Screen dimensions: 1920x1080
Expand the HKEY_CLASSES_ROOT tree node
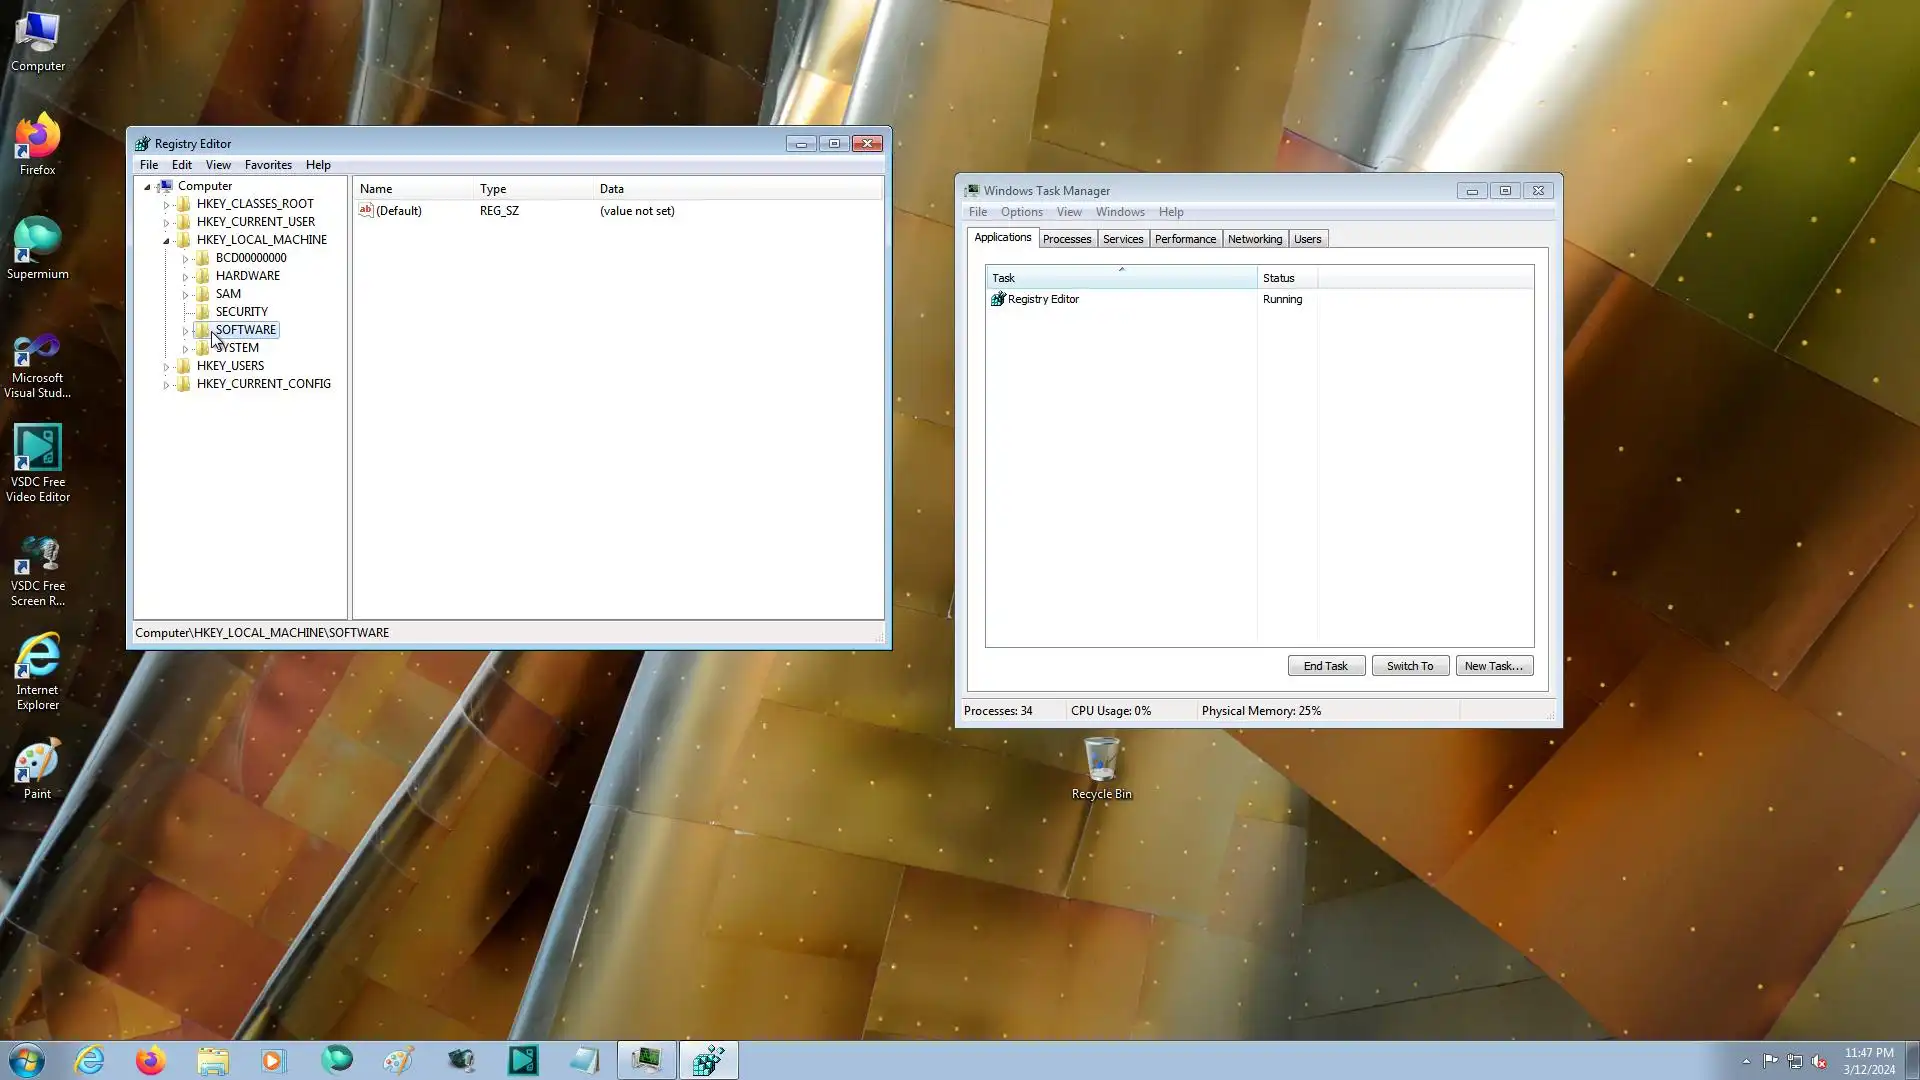167,204
